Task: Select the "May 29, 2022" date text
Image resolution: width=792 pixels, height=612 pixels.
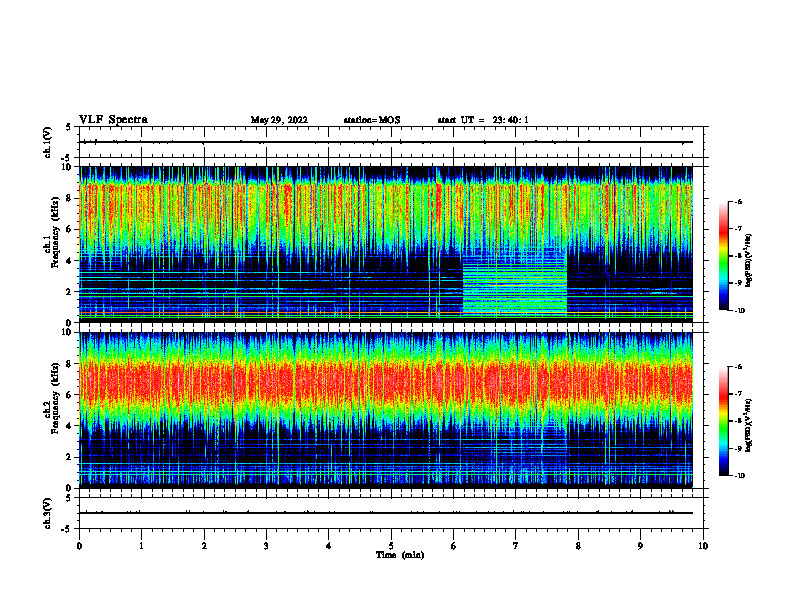Action: (279, 120)
